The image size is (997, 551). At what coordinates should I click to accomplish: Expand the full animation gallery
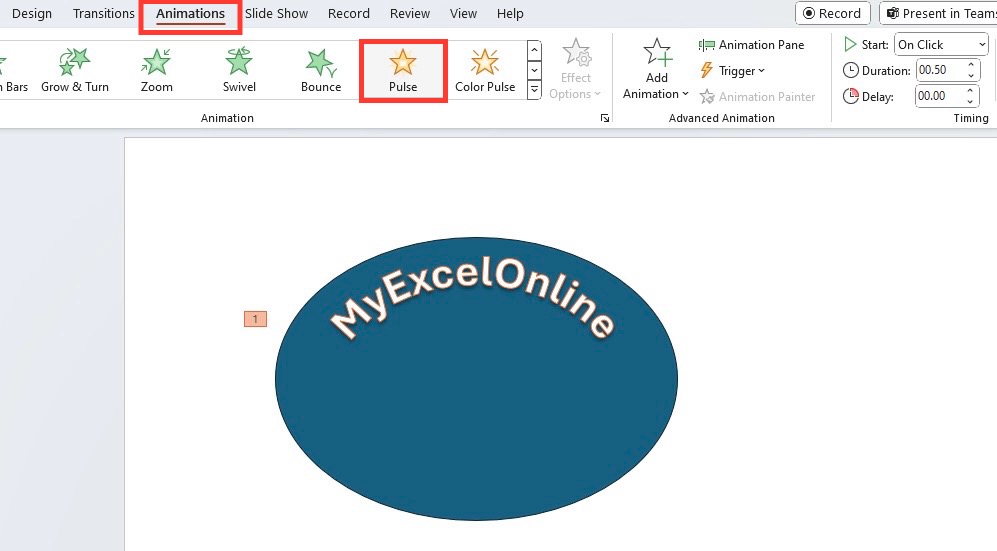click(x=535, y=91)
